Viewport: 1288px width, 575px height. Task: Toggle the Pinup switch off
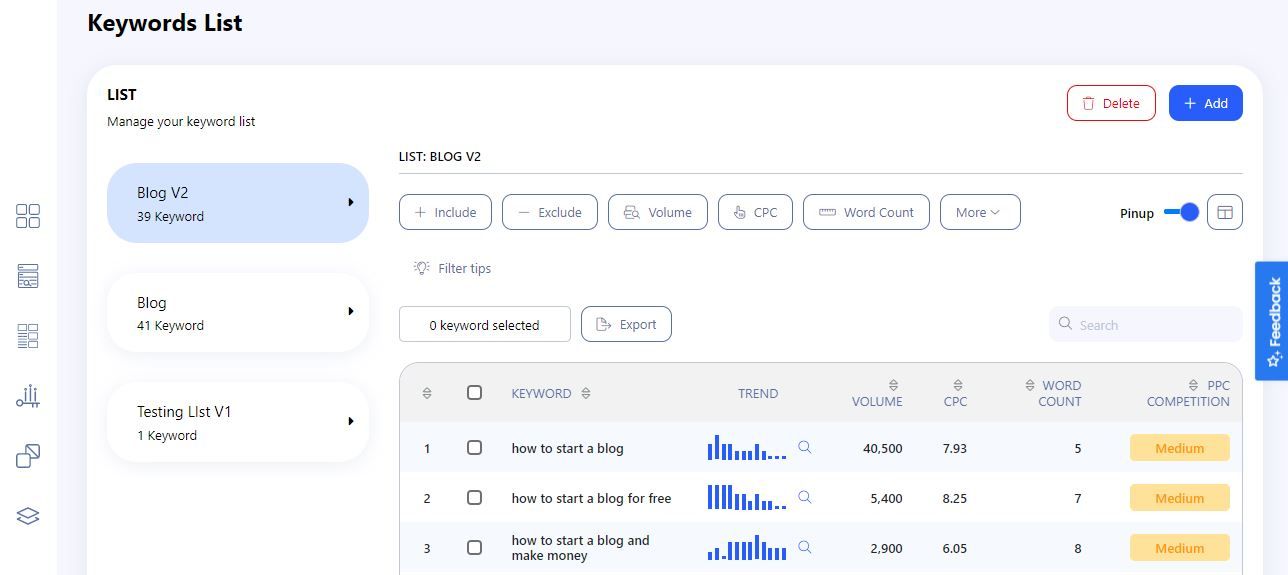pyautogui.click(x=1181, y=212)
